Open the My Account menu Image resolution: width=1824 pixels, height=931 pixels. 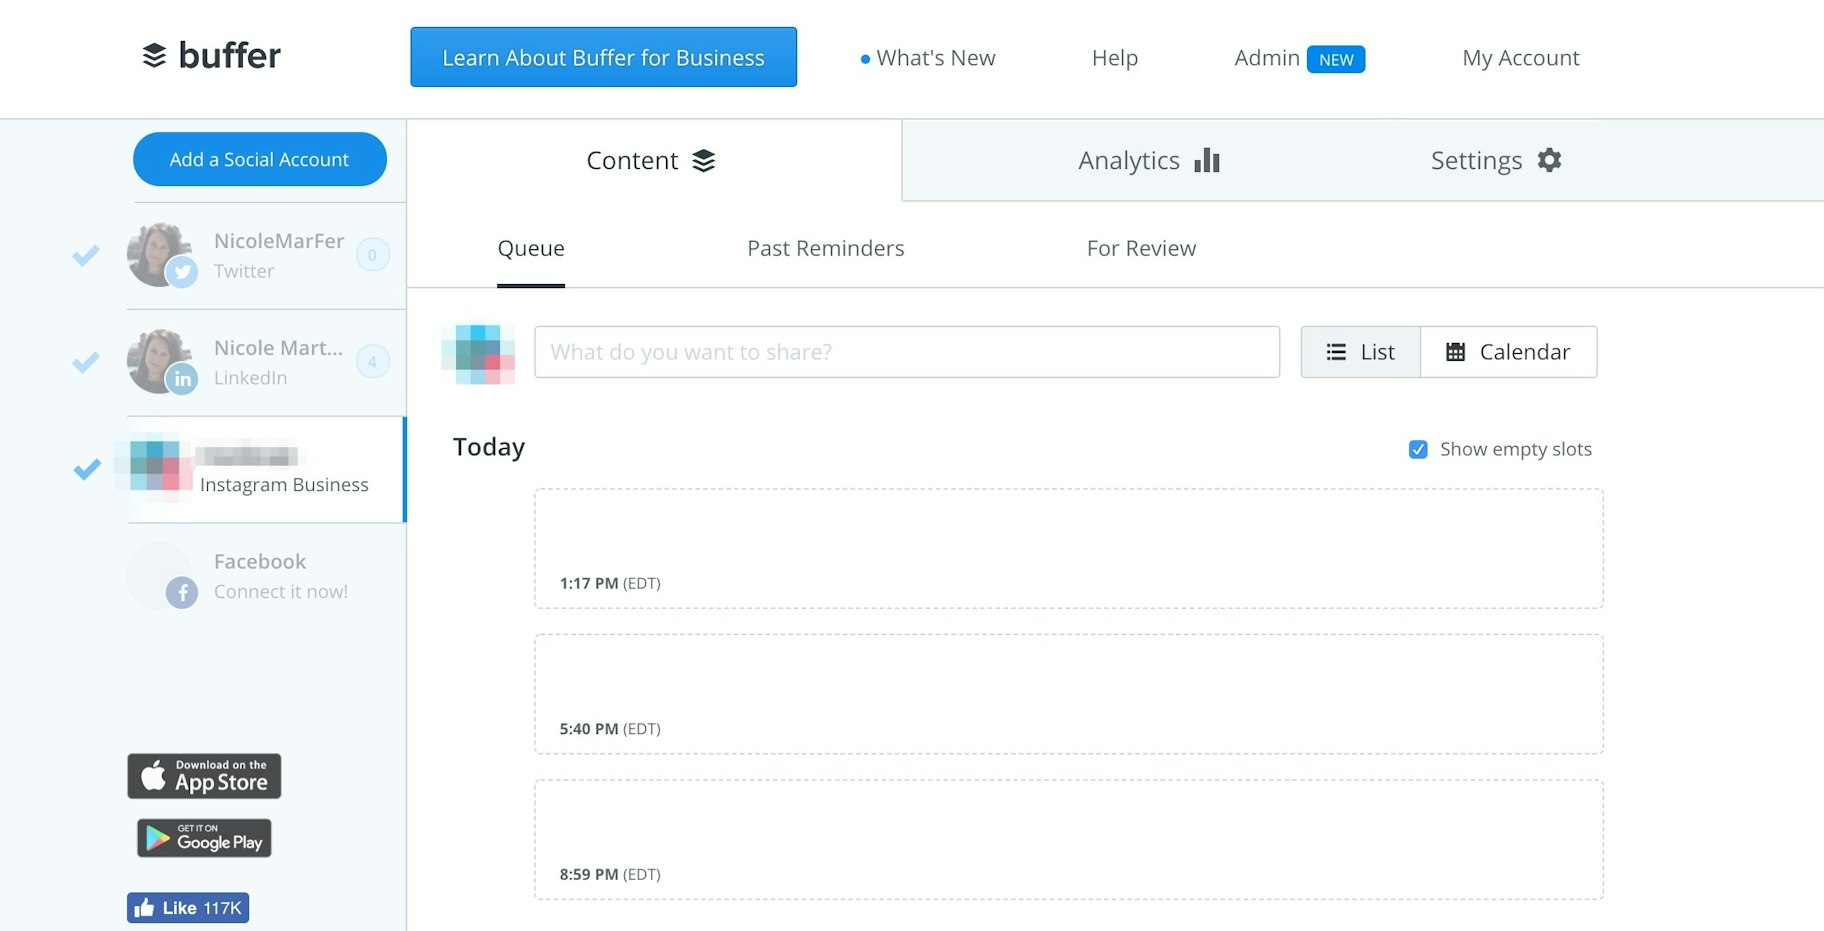(x=1520, y=58)
